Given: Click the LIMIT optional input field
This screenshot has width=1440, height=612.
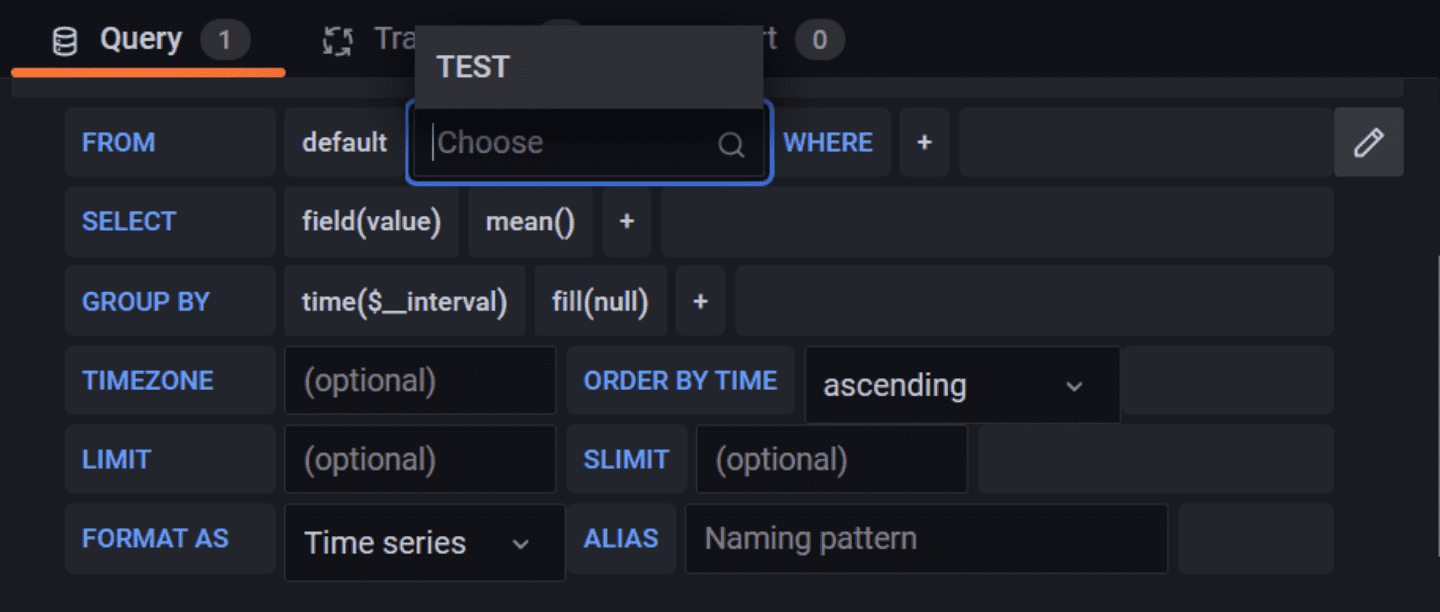Looking at the screenshot, I should [420, 460].
